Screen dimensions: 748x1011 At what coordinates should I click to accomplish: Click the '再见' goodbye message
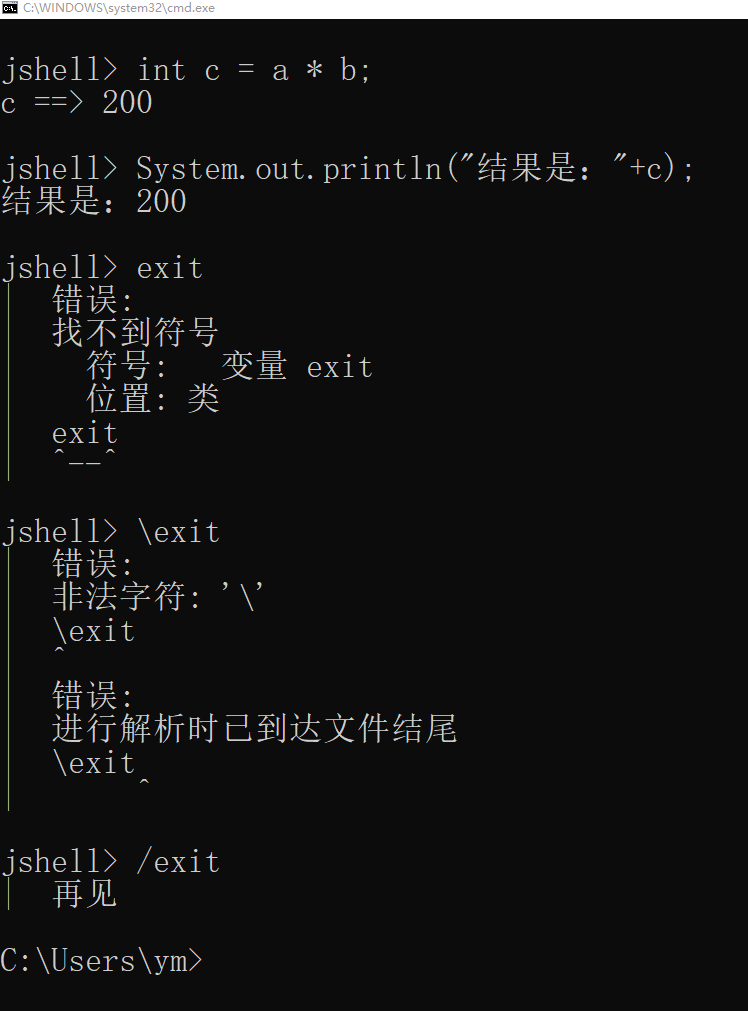tap(84, 895)
